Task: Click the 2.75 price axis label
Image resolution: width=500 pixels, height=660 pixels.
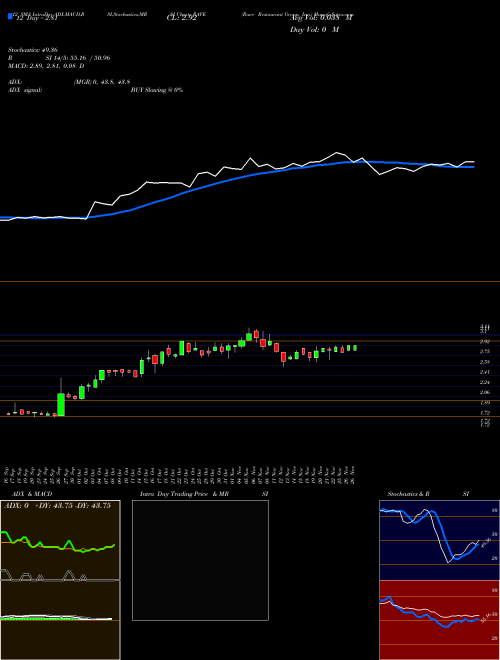Action: tap(484, 352)
